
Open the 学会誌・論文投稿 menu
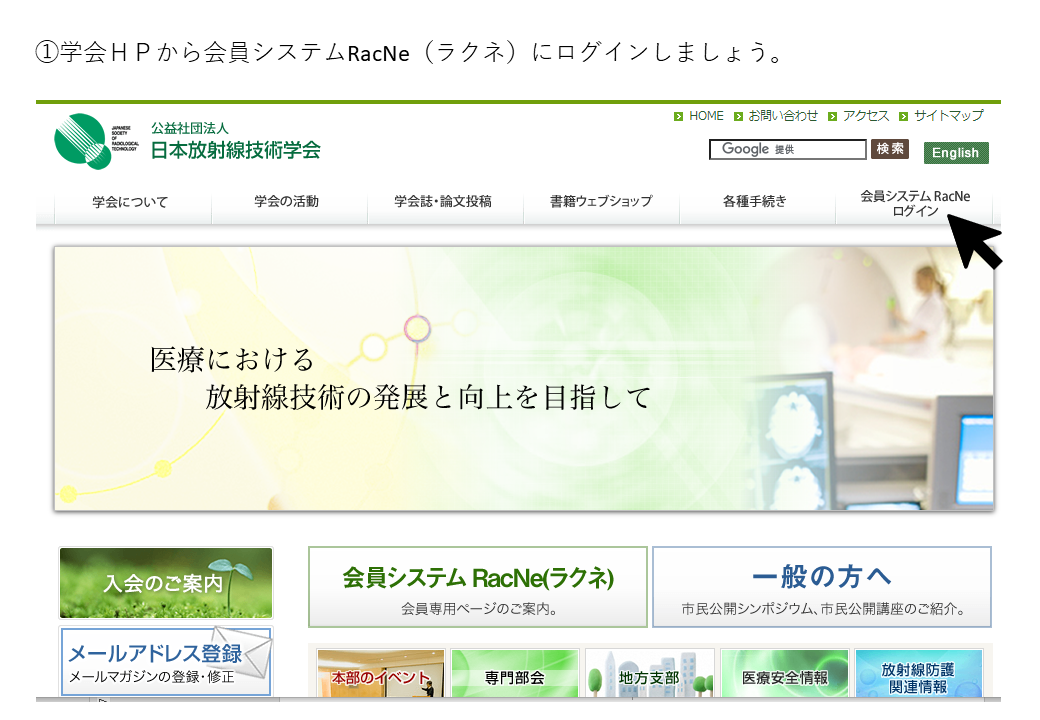(443, 202)
